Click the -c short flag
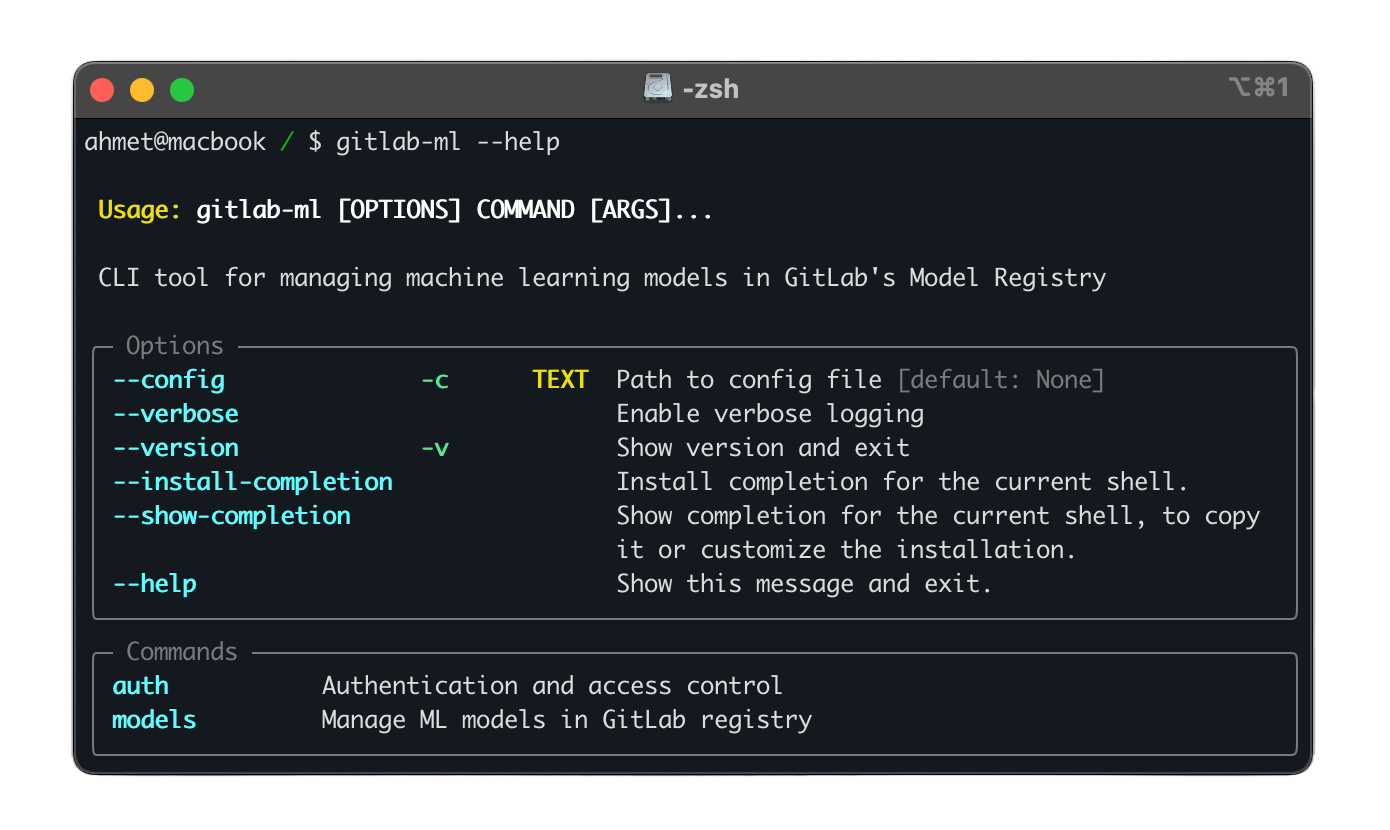 tap(434, 380)
